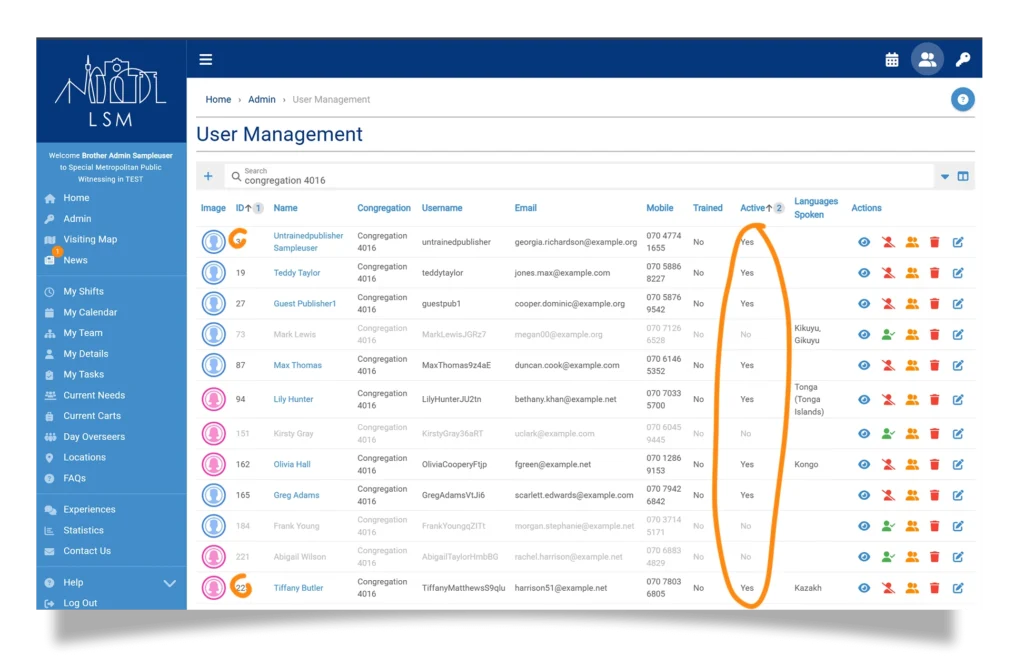
Task: Click email jones.max@example.com
Action: pyautogui.click(x=562, y=273)
